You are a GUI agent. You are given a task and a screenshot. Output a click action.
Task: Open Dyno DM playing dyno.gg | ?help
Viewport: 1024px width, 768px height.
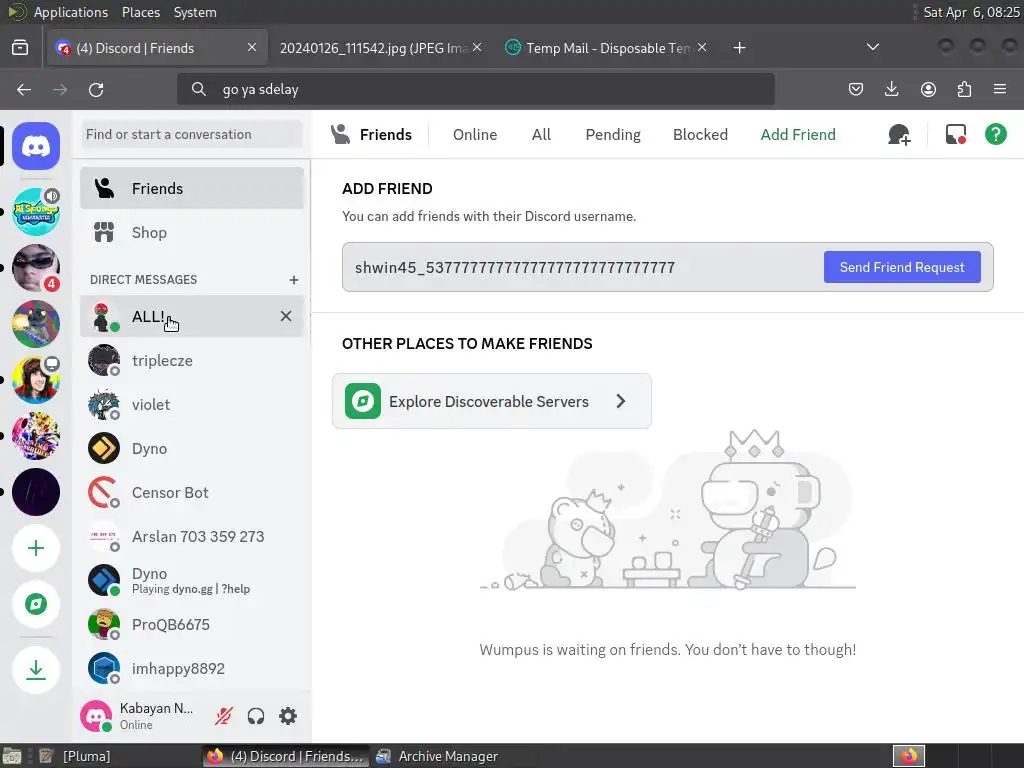pos(192,580)
